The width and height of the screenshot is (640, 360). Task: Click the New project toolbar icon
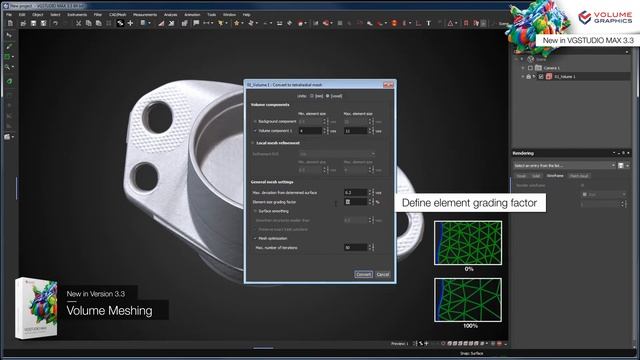click(x=10, y=24)
